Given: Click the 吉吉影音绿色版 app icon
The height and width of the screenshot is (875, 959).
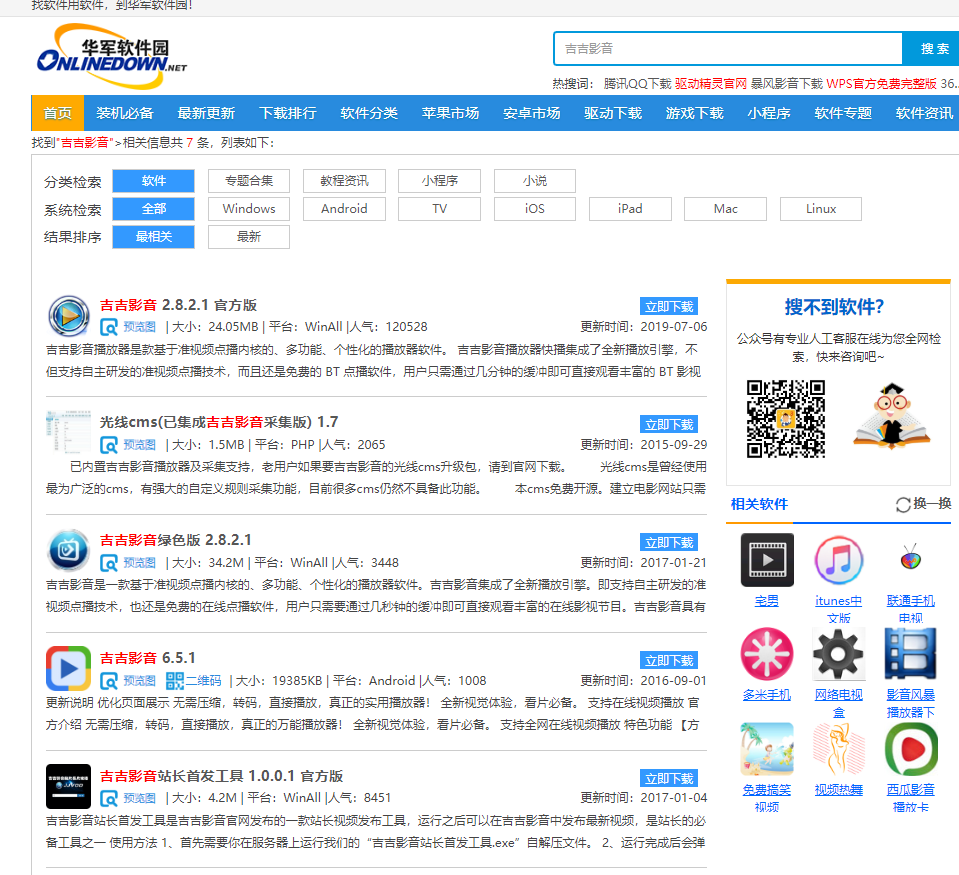Looking at the screenshot, I should coord(68,550).
